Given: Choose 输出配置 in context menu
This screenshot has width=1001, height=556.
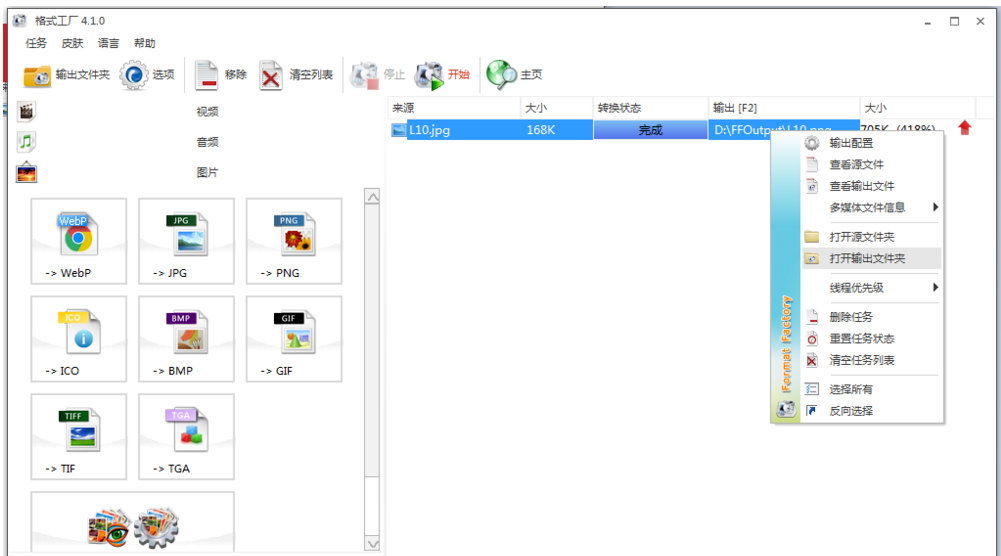Looking at the screenshot, I should (871, 143).
